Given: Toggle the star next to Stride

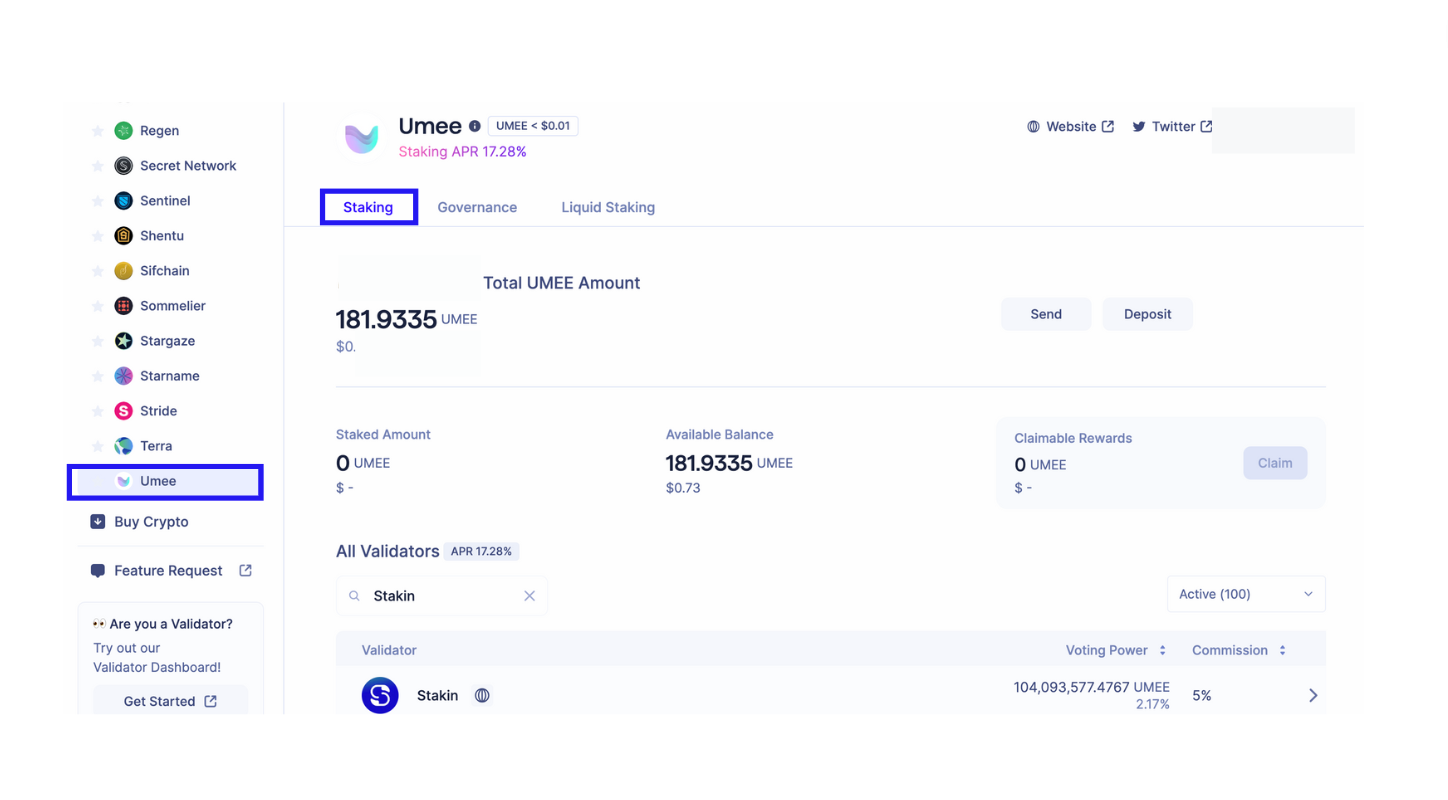Looking at the screenshot, I should 98,411.
